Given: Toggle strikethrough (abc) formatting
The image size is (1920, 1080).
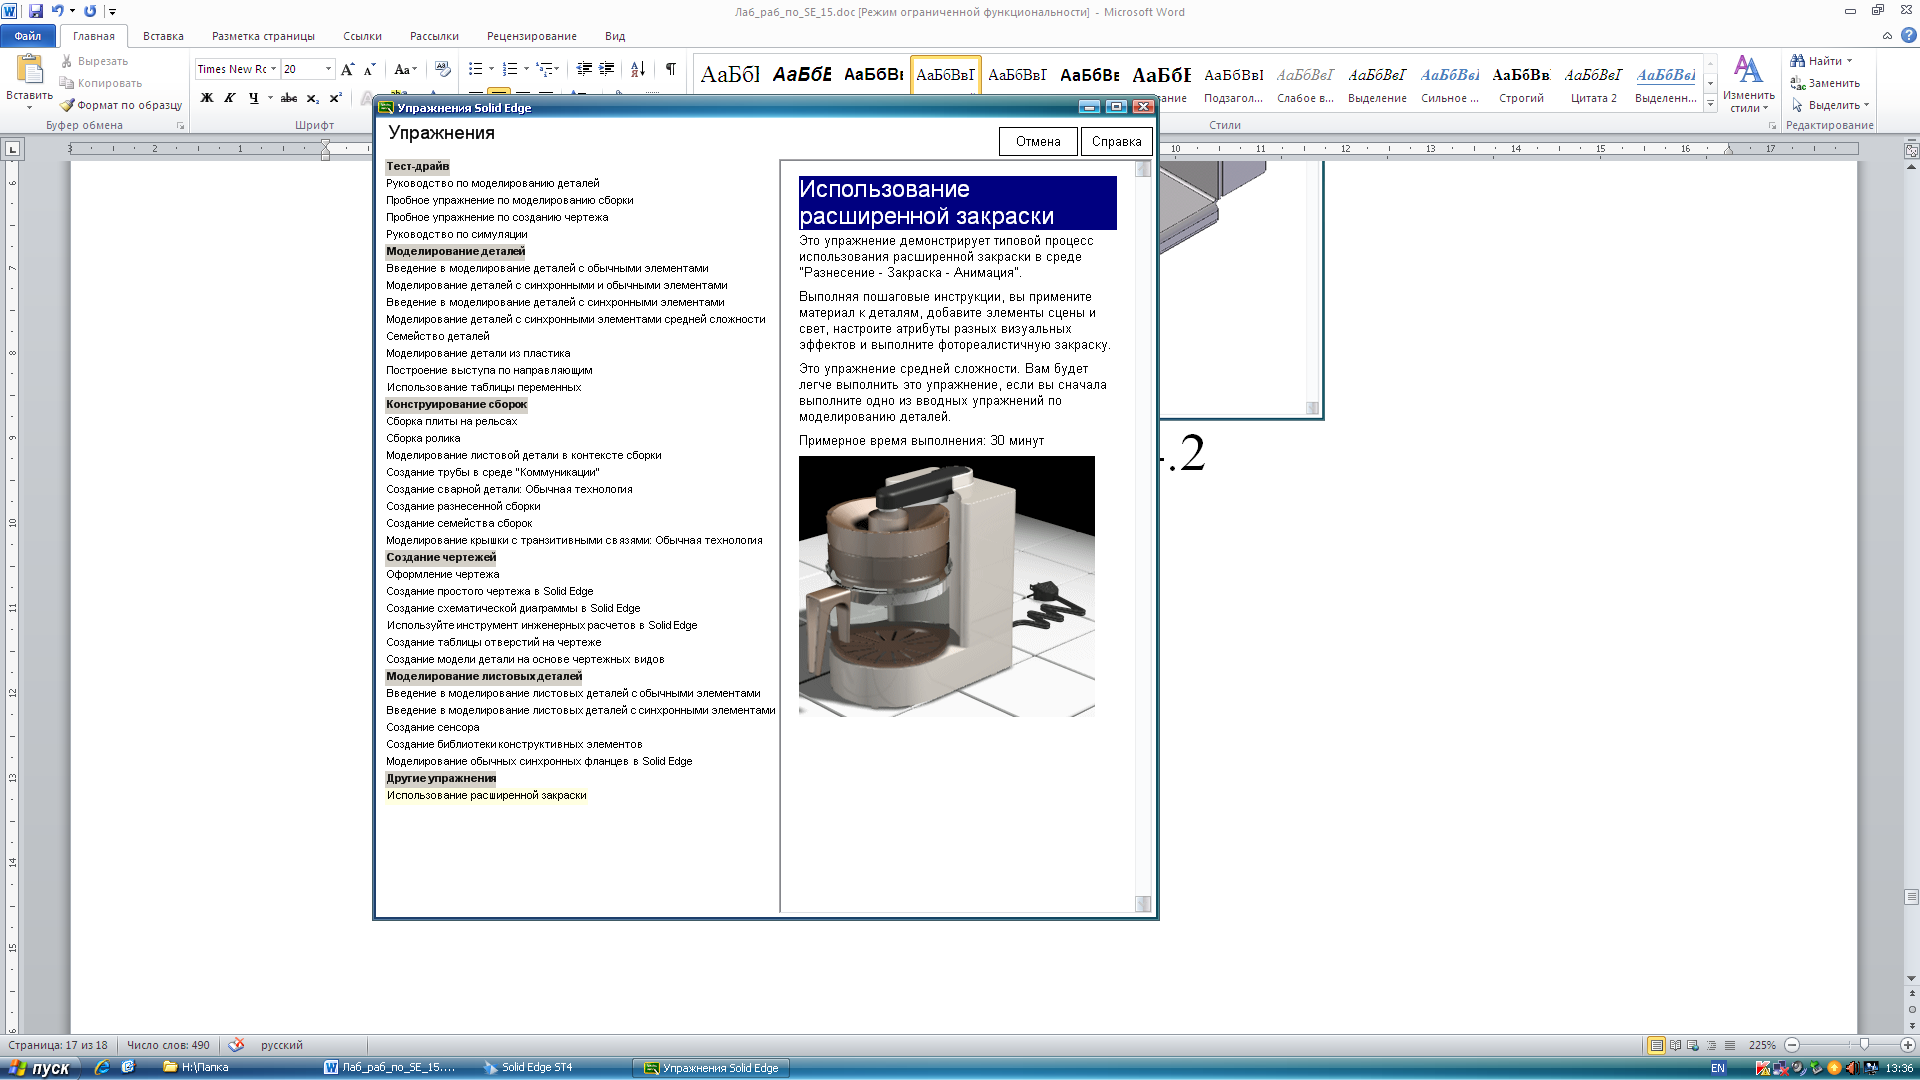Looking at the screenshot, I should point(289,97).
